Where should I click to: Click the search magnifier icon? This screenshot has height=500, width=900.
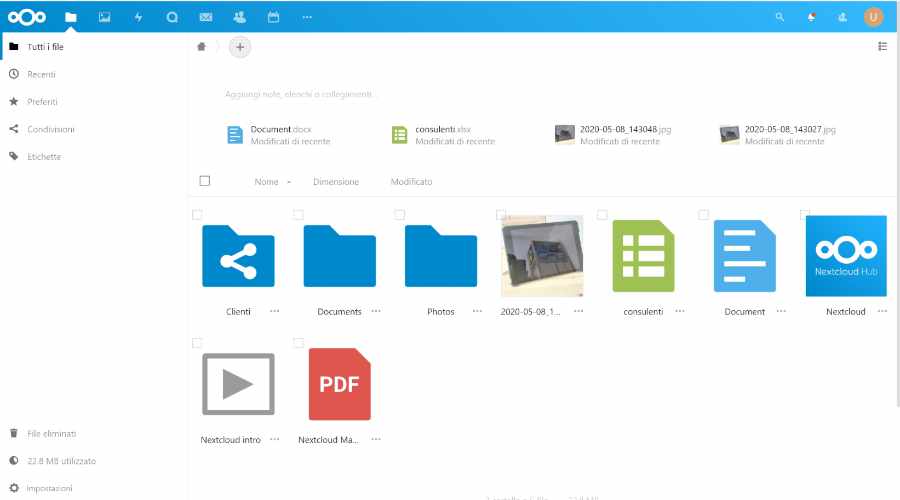click(x=780, y=17)
